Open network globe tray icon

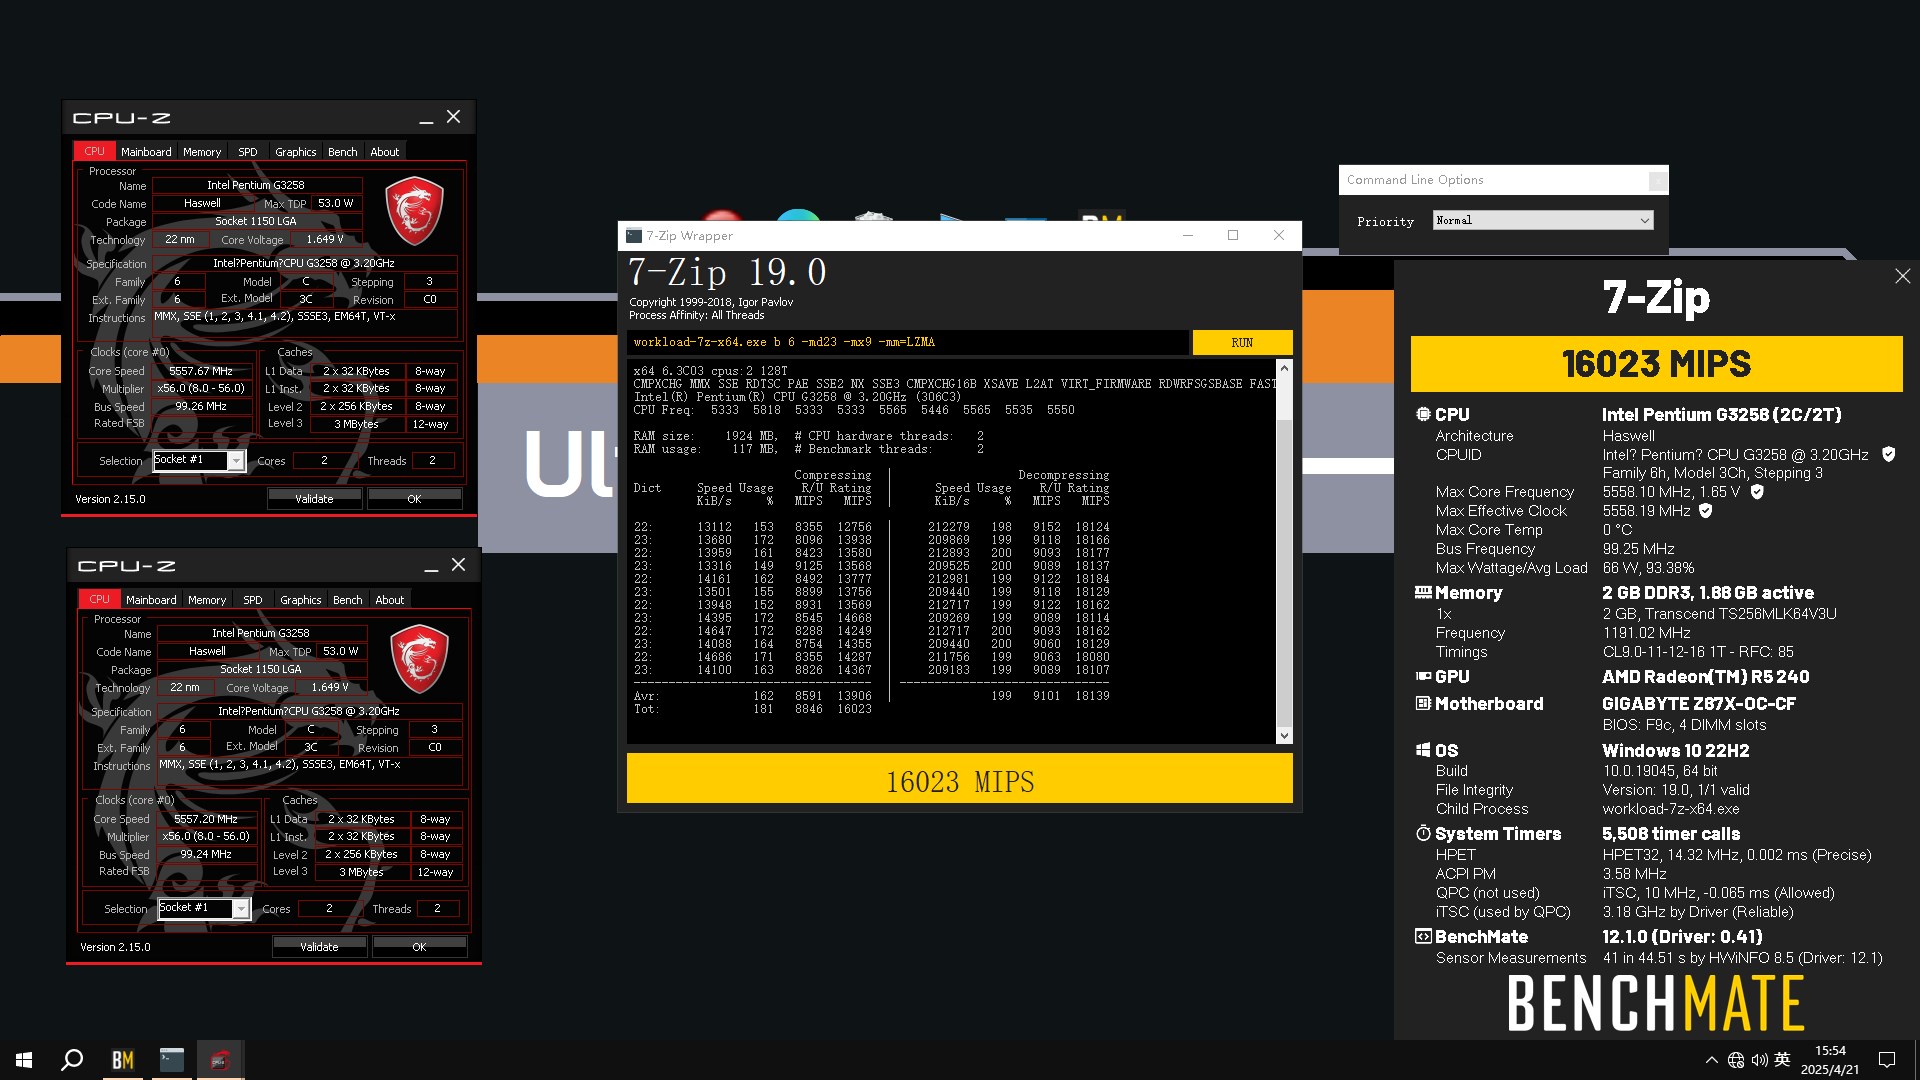[x=1736, y=1060]
